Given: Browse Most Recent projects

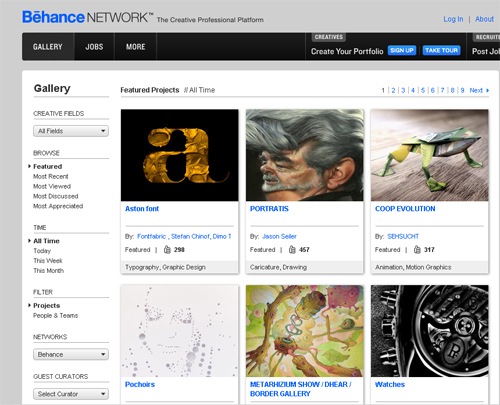Looking at the screenshot, I should pyautogui.click(x=51, y=176).
